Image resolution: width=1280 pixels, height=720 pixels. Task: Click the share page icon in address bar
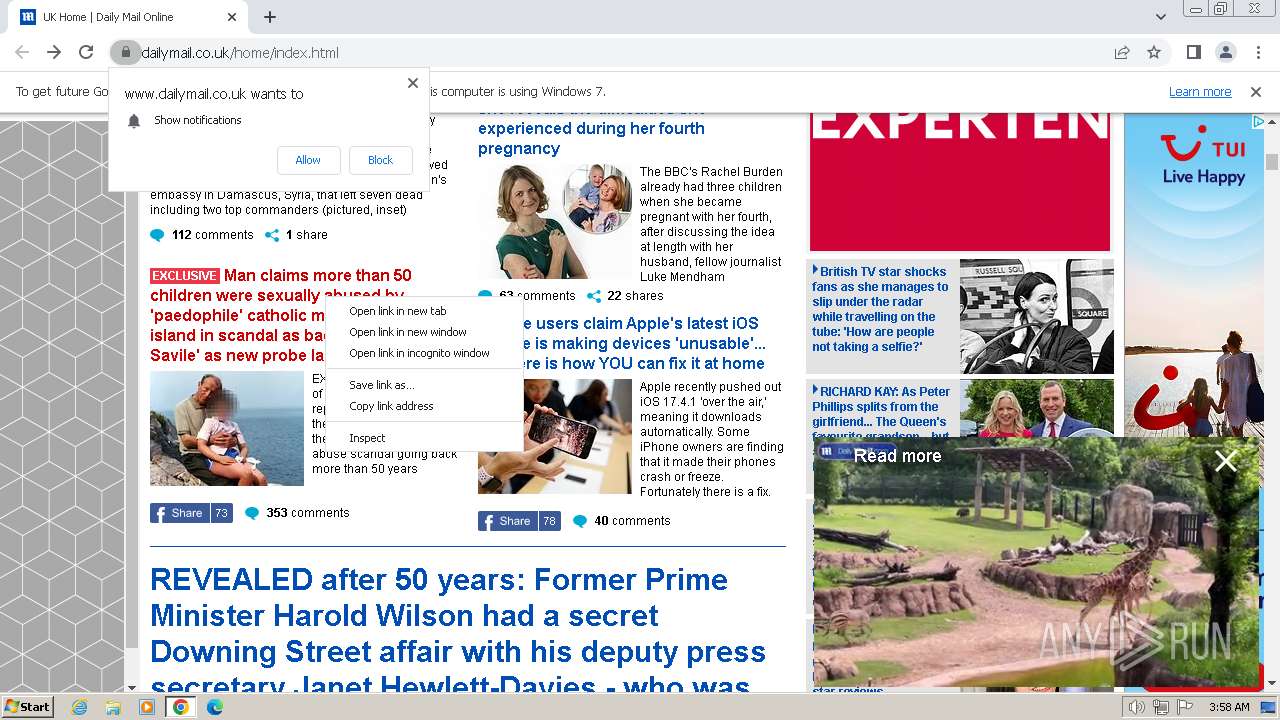pyautogui.click(x=1122, y=53)
